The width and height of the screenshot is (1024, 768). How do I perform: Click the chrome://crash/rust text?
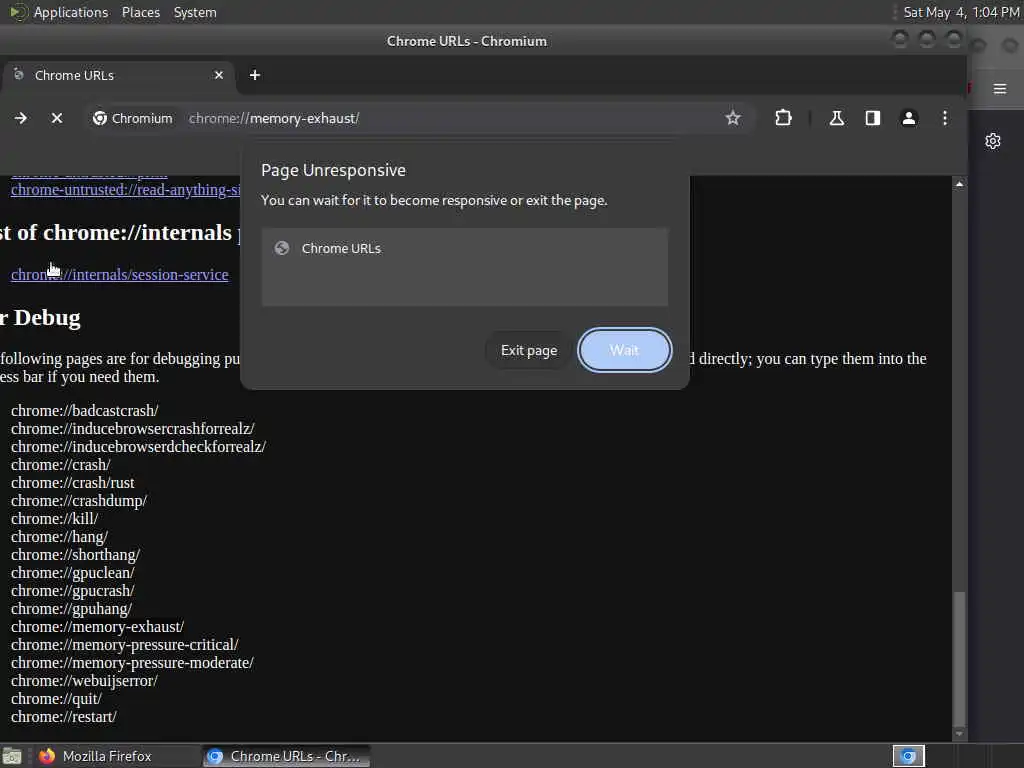(x=72, y=483)
